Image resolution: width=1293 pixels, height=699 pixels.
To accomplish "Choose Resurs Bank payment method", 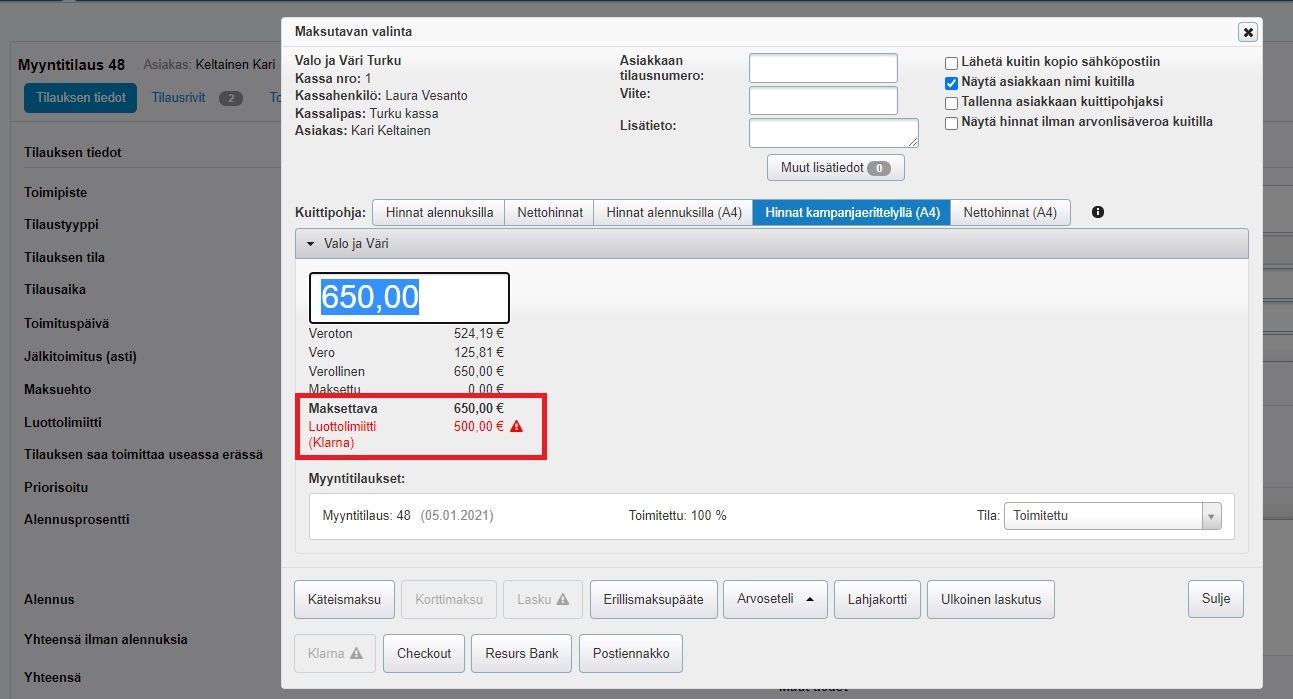I will tap(520, 653).
